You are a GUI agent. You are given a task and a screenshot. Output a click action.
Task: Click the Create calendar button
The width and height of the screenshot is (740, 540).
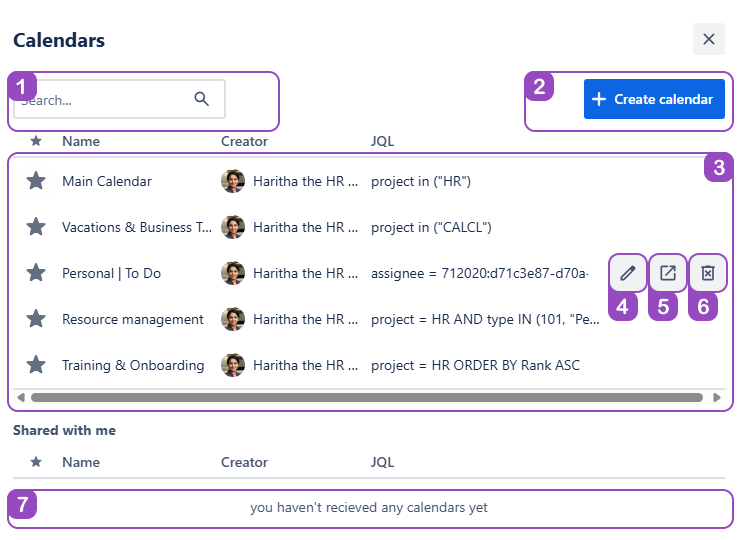[x=654, y=99]
